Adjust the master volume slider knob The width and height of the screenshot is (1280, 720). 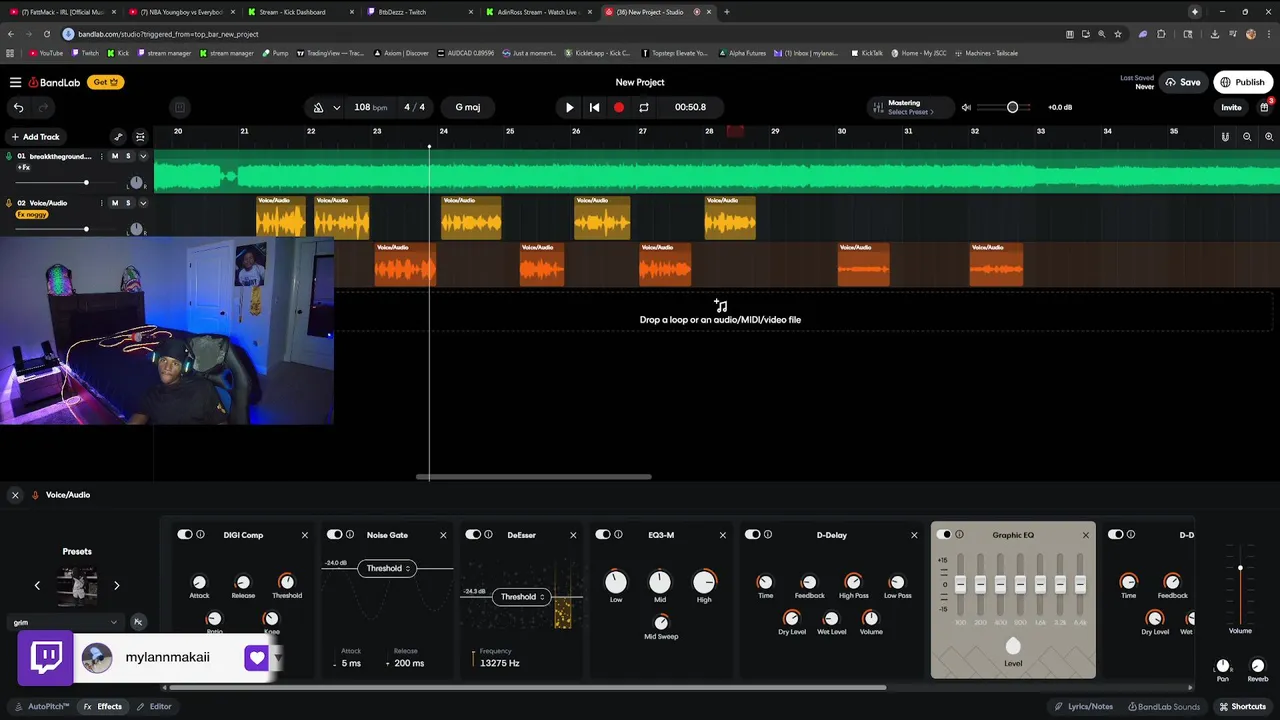click(1012, 107)
